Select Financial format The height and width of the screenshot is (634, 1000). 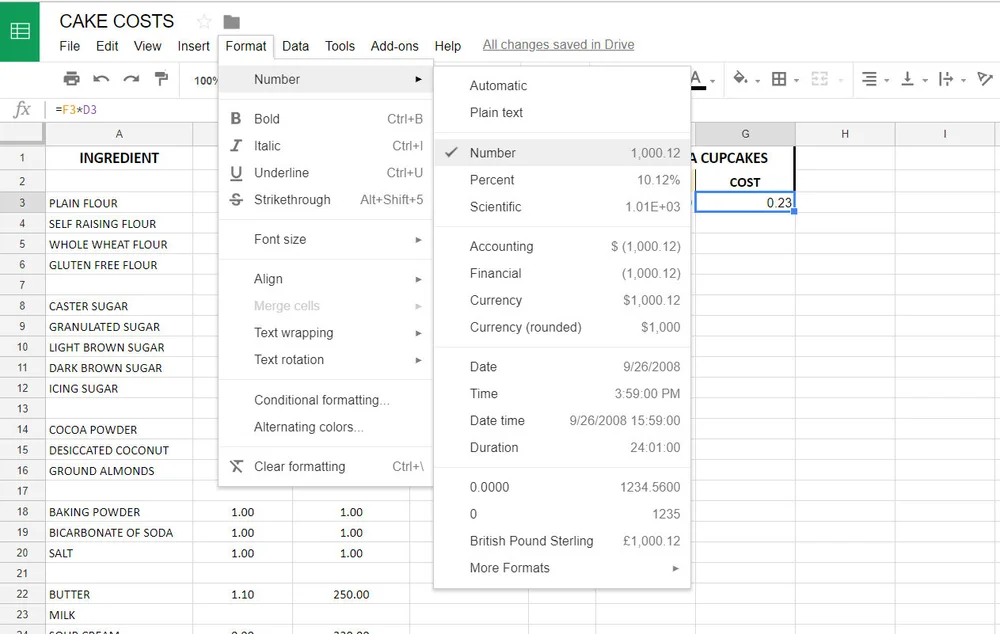[x=562, y=273]
